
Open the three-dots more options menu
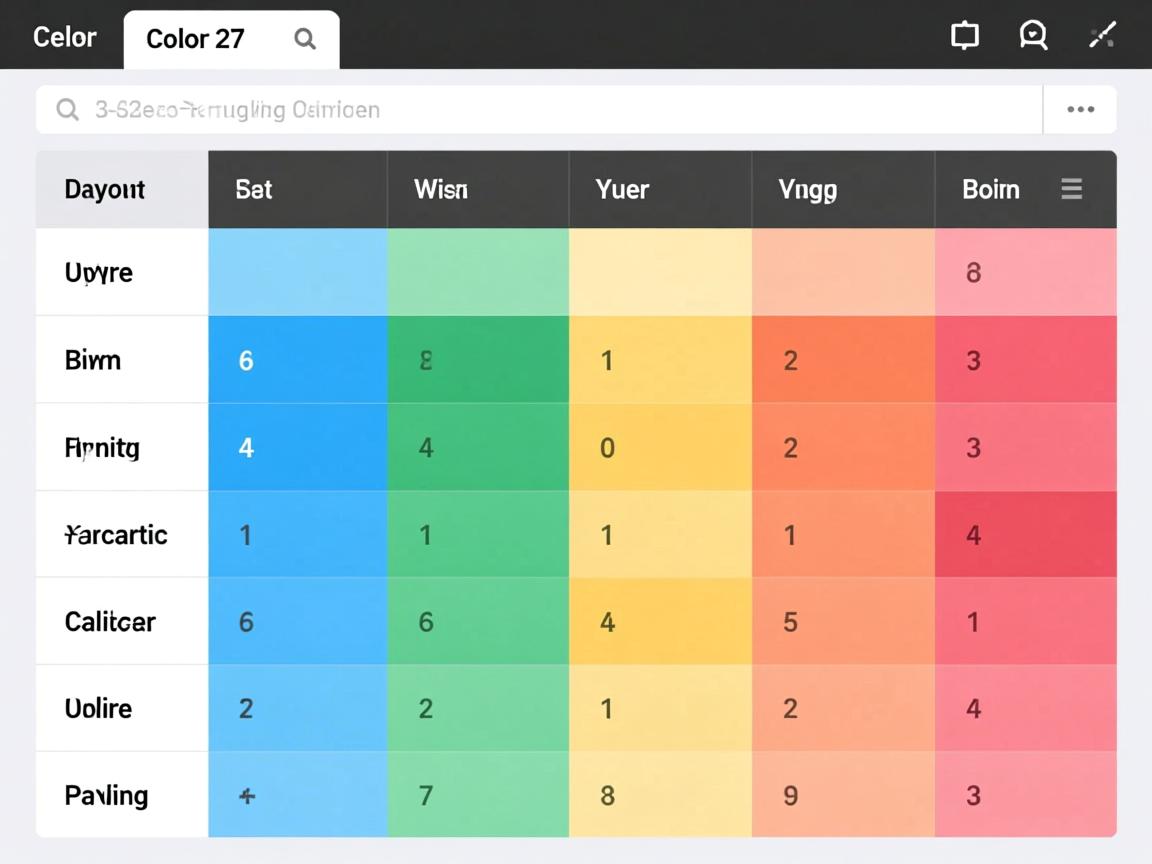click(1080, 110)
